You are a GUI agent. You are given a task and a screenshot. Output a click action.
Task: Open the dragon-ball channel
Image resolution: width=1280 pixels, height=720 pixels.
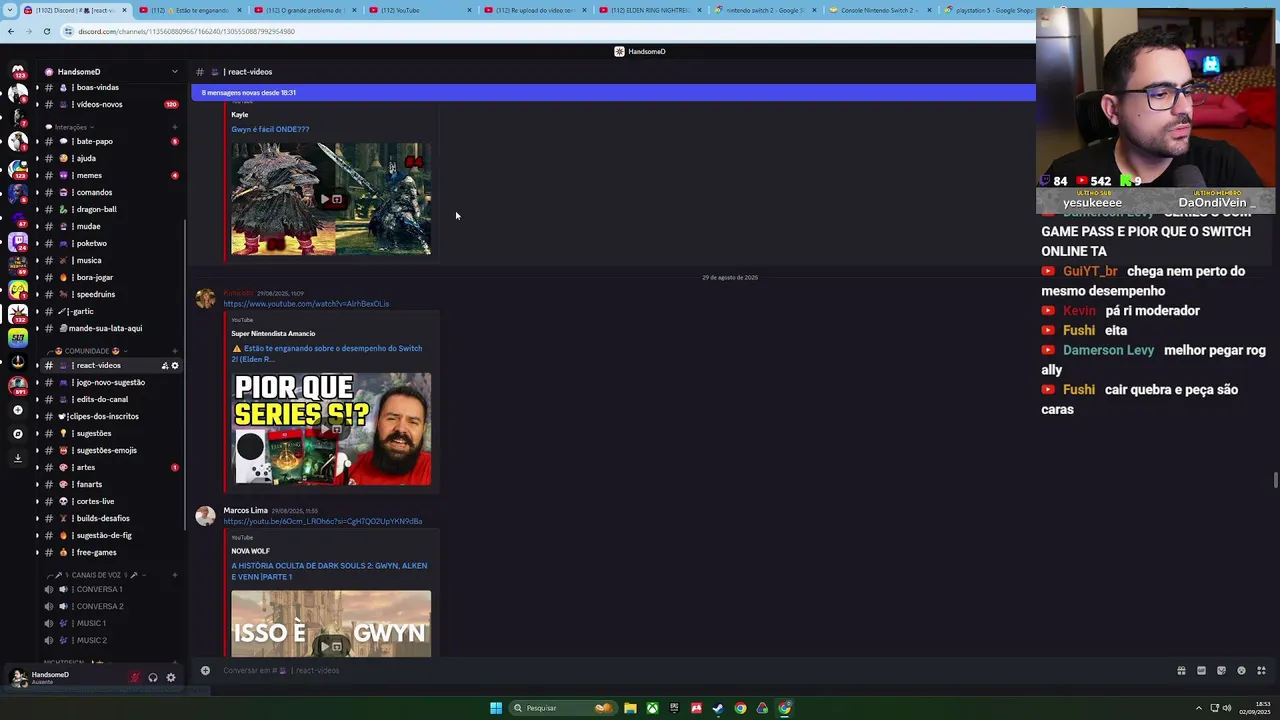click(x=111, y=209)
